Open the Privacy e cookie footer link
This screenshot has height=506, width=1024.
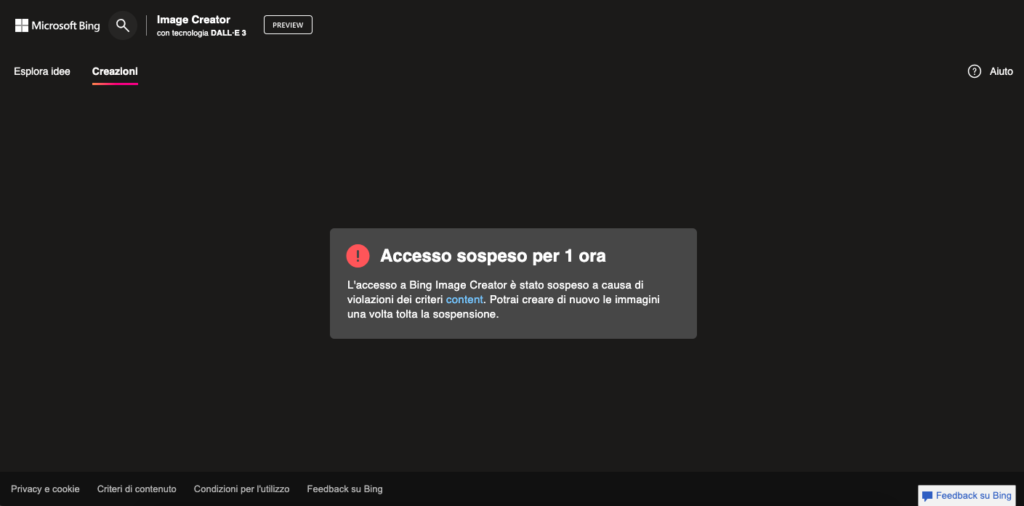click(45, 489)
